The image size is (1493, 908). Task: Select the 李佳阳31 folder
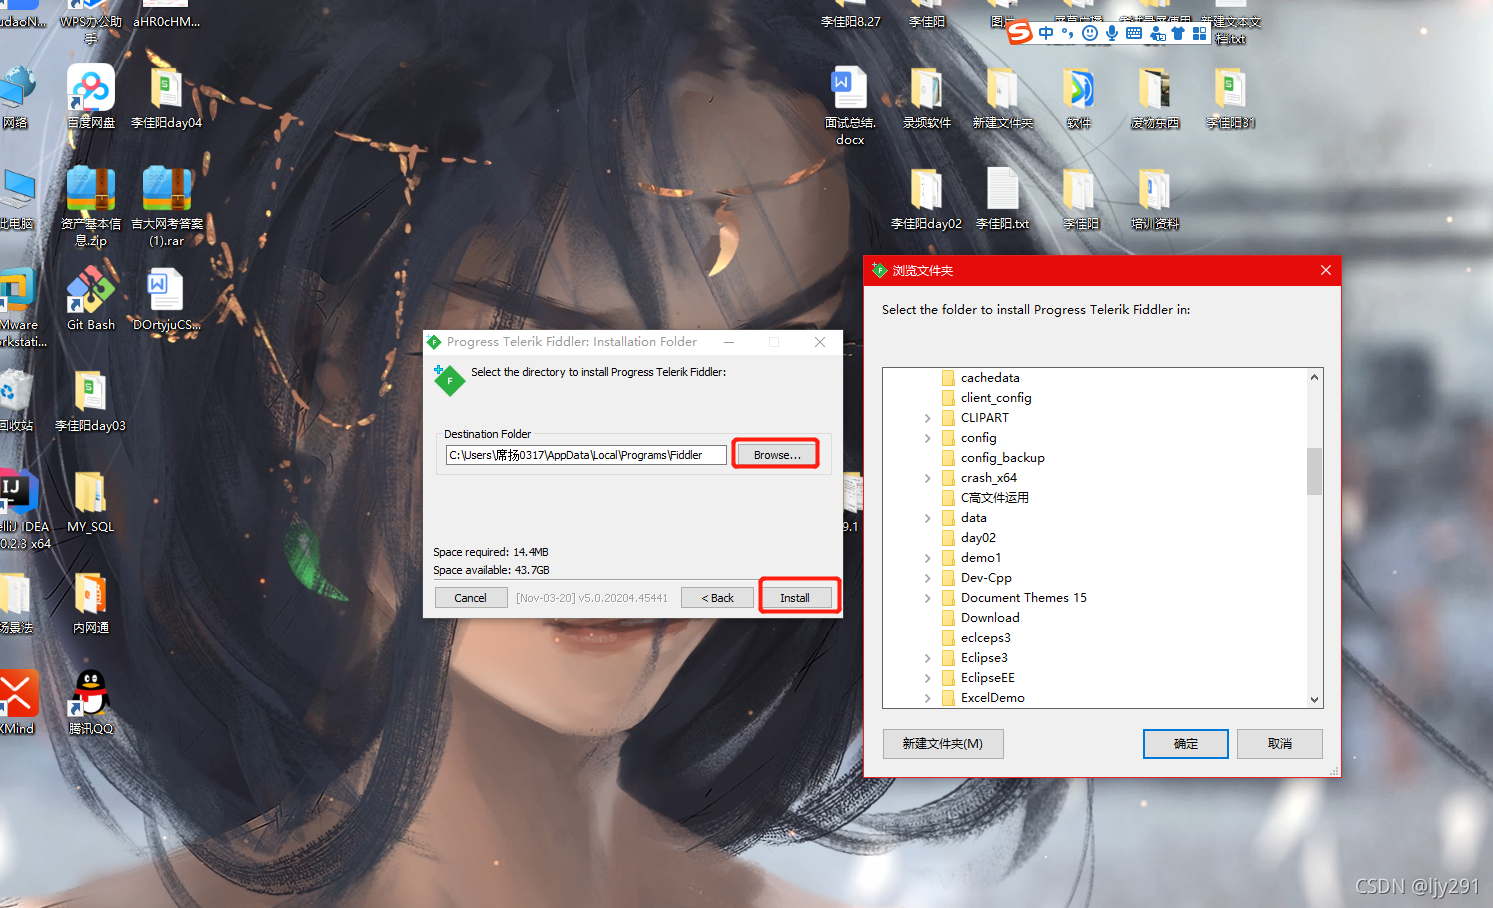1230,97
